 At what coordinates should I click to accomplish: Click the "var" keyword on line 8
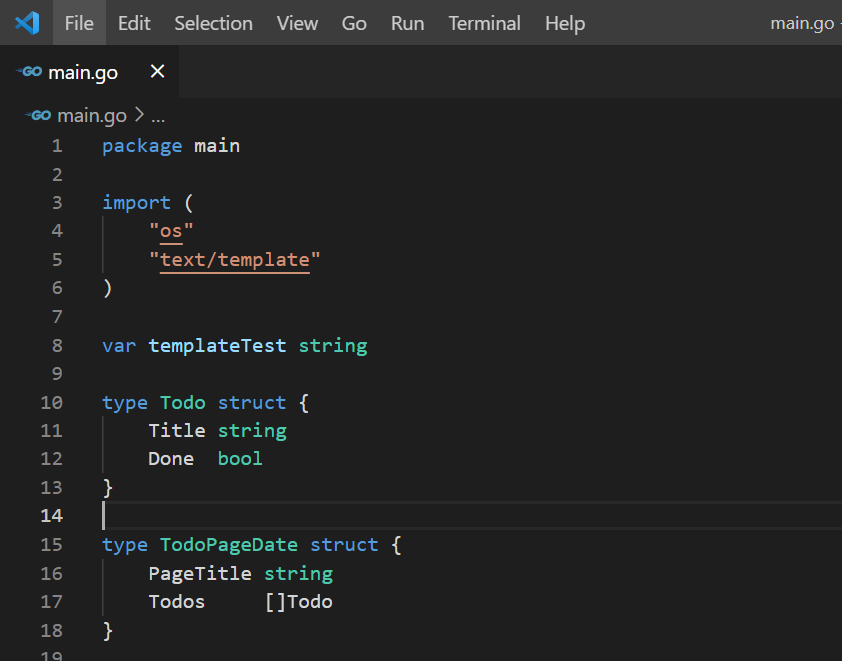click(119, 346)
